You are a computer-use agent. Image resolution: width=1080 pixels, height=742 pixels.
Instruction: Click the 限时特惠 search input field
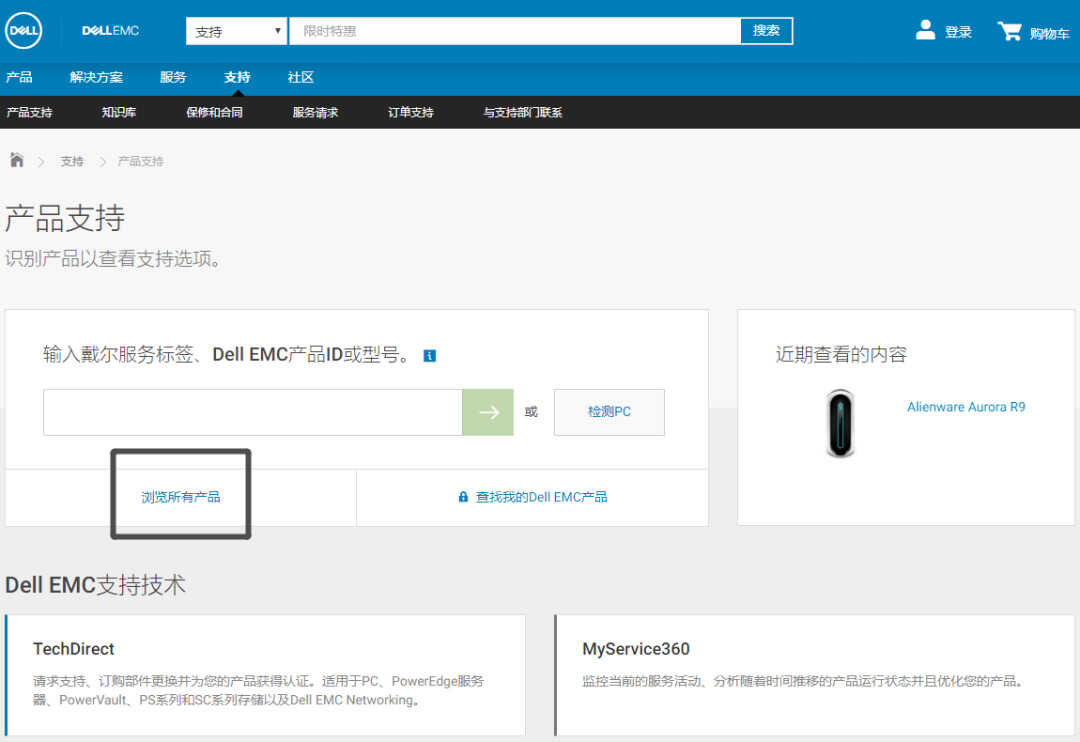click(x=515, y=31)
